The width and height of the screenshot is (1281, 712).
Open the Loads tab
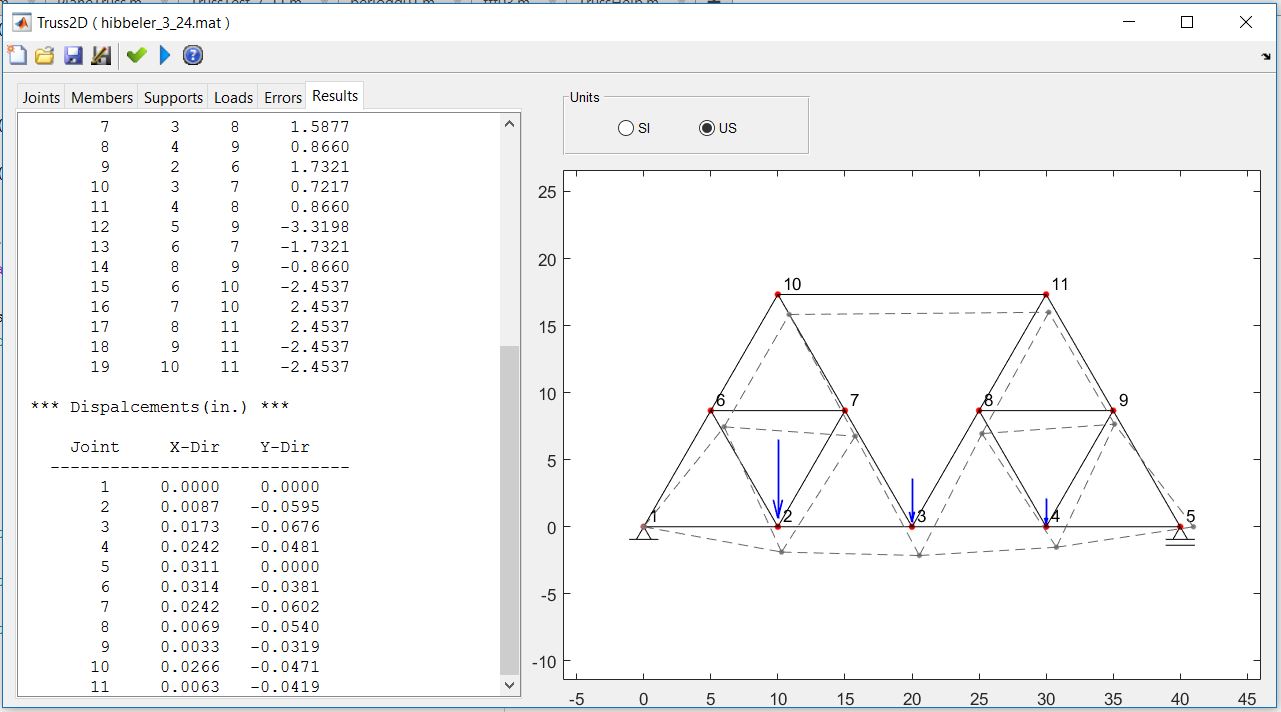pyautogui.click(x=233, y=95)
